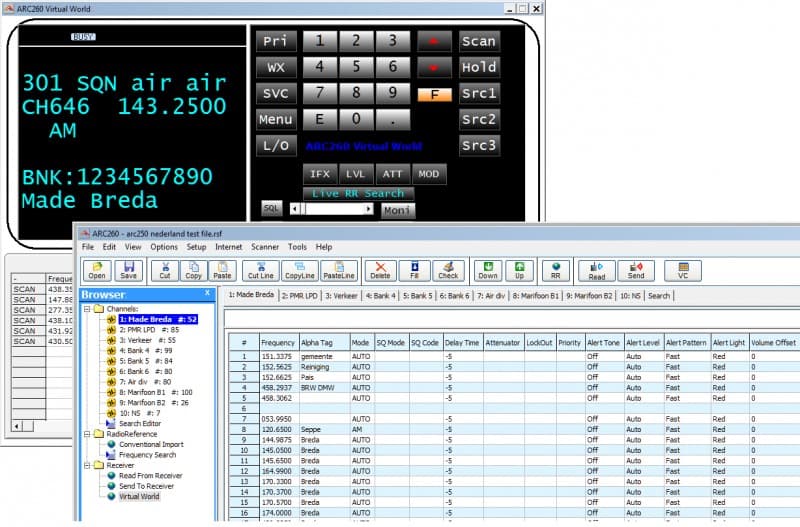Select bank 8: Marifoon B1 in tree
Image resolution: width=800 pixels, height=527 pixels.
[x=156, y=392]
